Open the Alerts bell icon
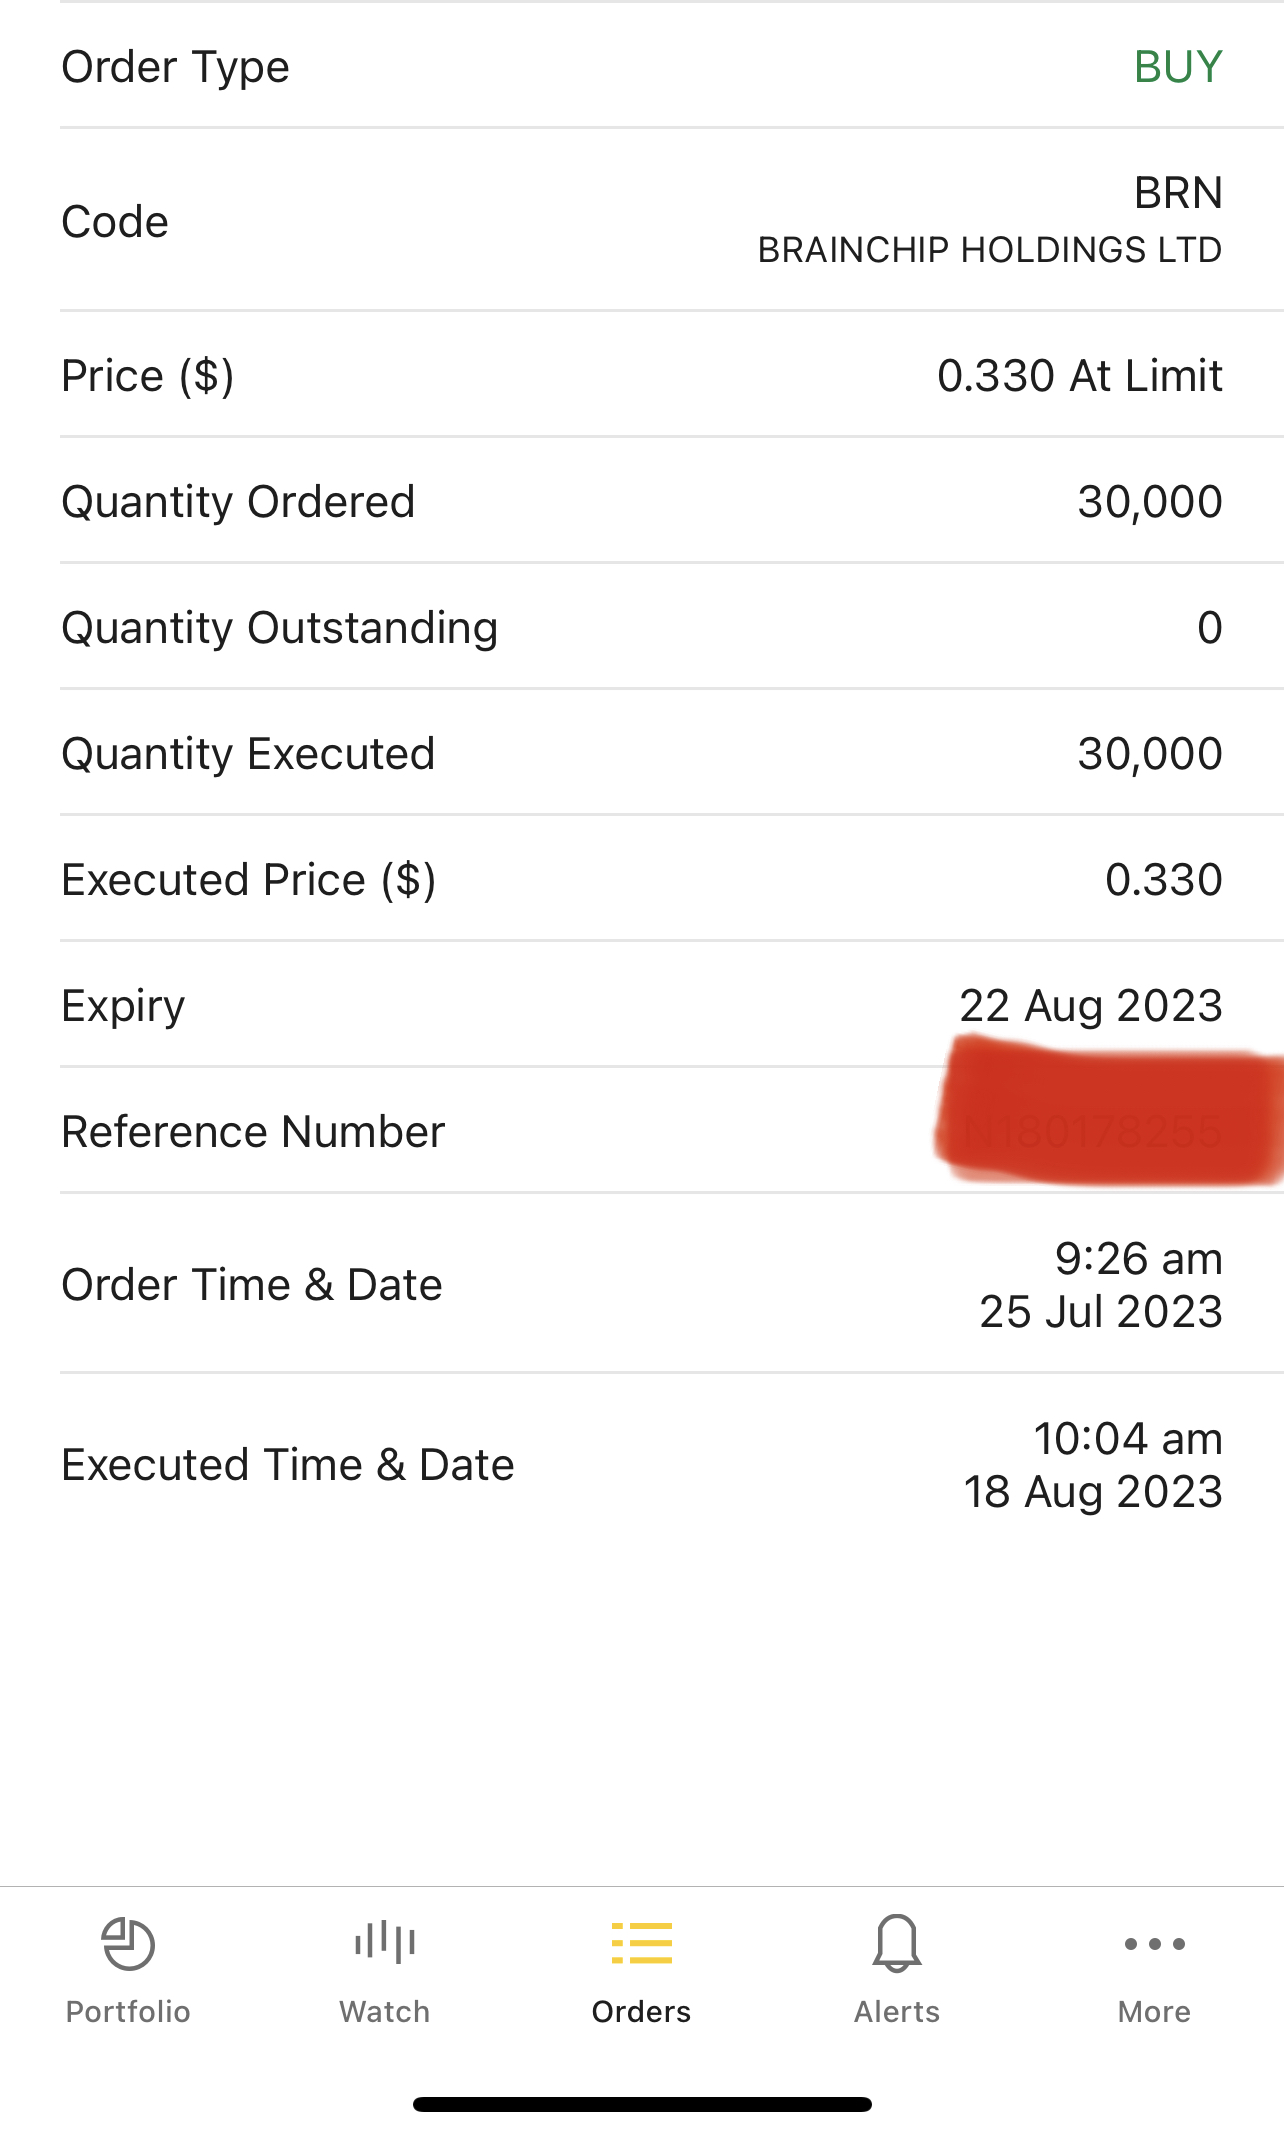 [897, 1943]
